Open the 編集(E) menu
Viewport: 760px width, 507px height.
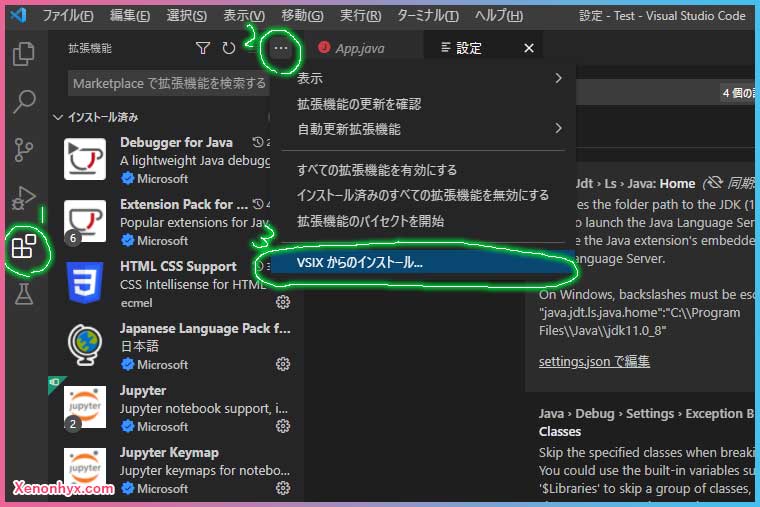pos(129,16)
